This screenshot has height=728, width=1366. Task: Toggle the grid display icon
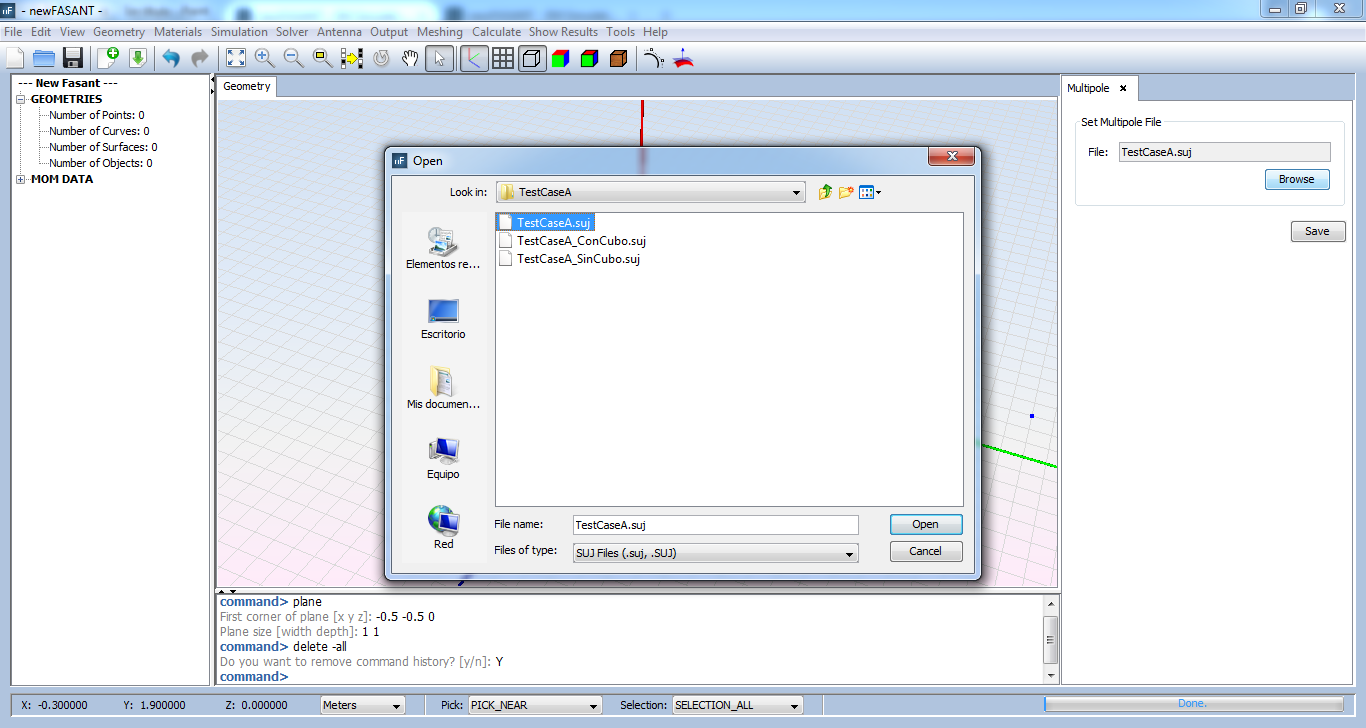[x=503, y=58]
